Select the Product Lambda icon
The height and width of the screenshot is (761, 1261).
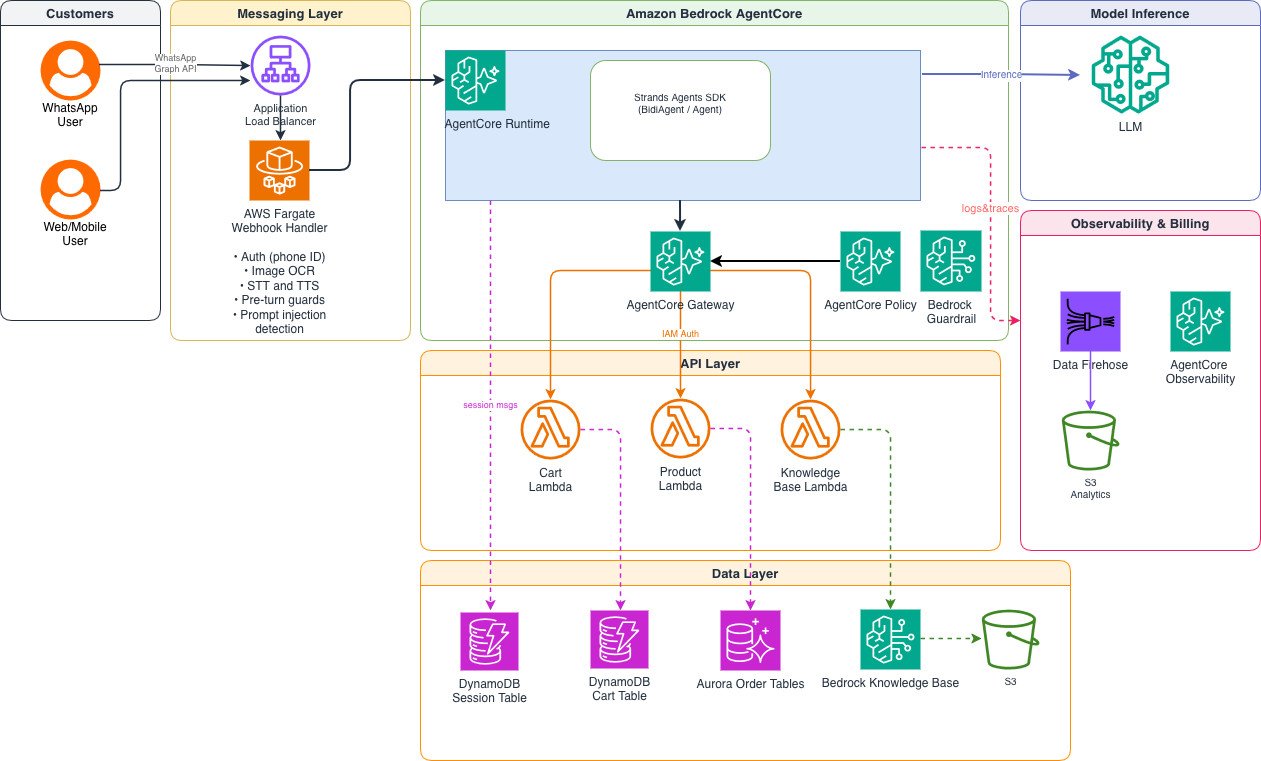[680, 430]
